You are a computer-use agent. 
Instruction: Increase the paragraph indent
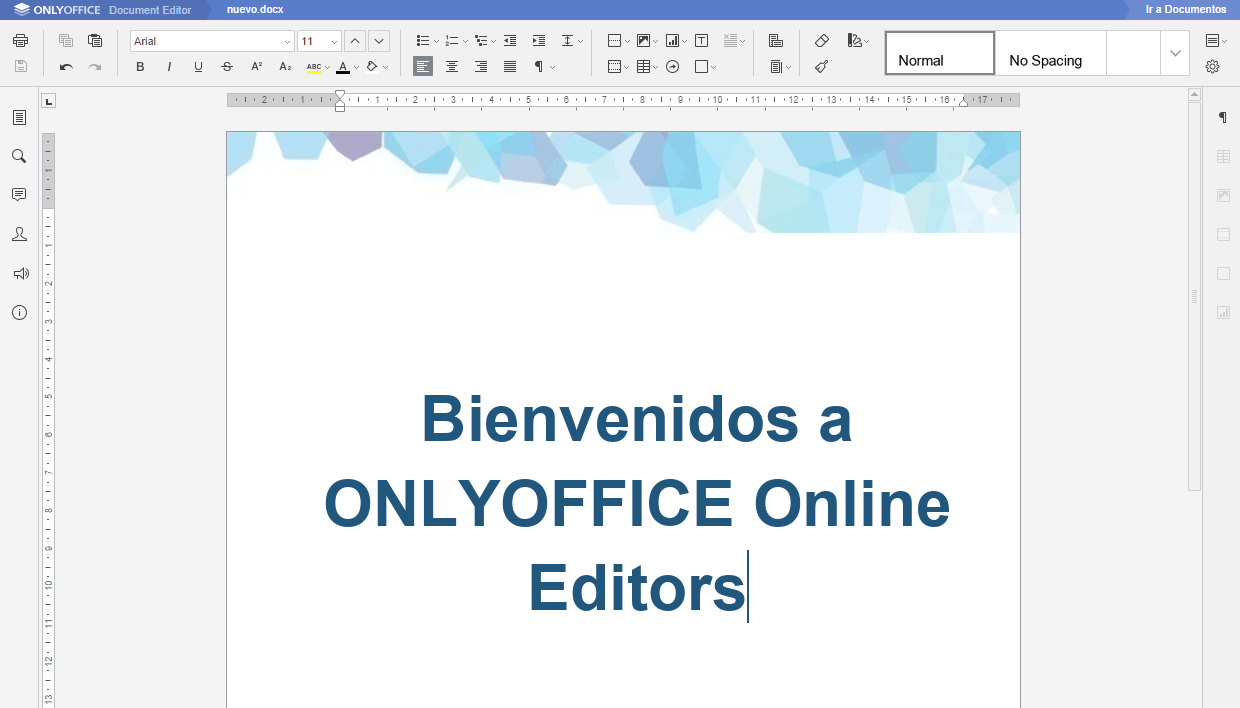click(x=539, y=41)
